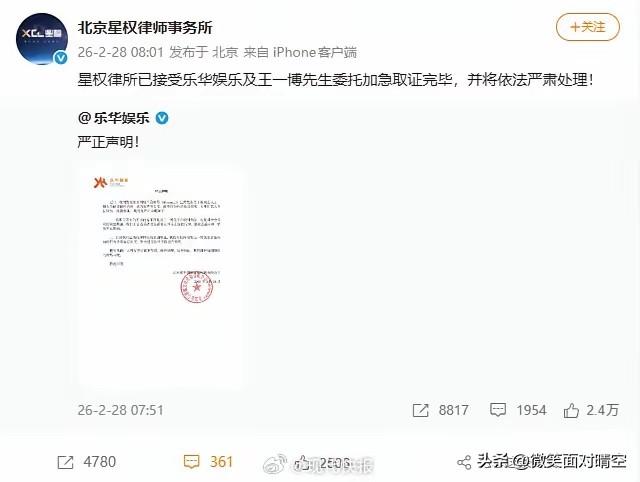Click the share icon at bottom right
Screen dimensions: 640x482
click(464, 462)
